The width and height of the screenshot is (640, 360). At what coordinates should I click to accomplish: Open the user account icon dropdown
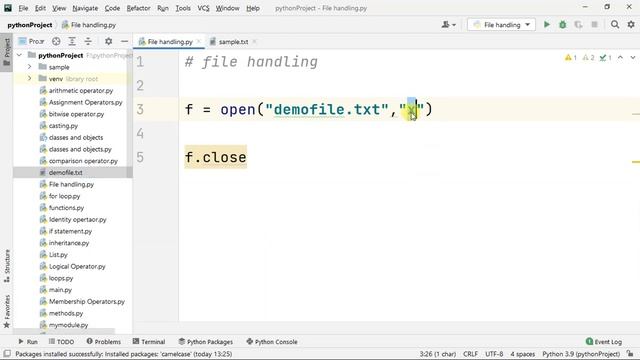[449, 25]
